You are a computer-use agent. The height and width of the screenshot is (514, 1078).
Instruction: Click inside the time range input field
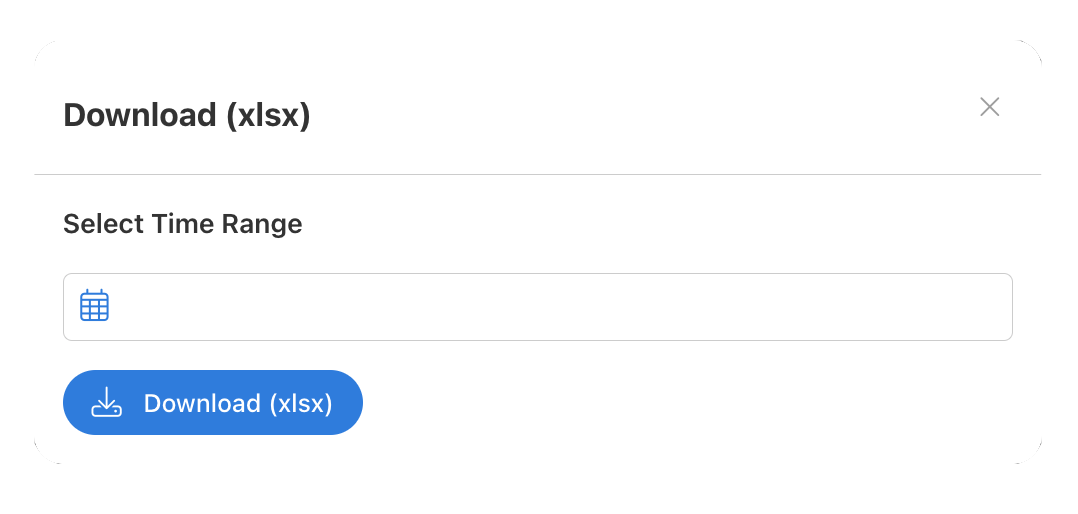538,307
